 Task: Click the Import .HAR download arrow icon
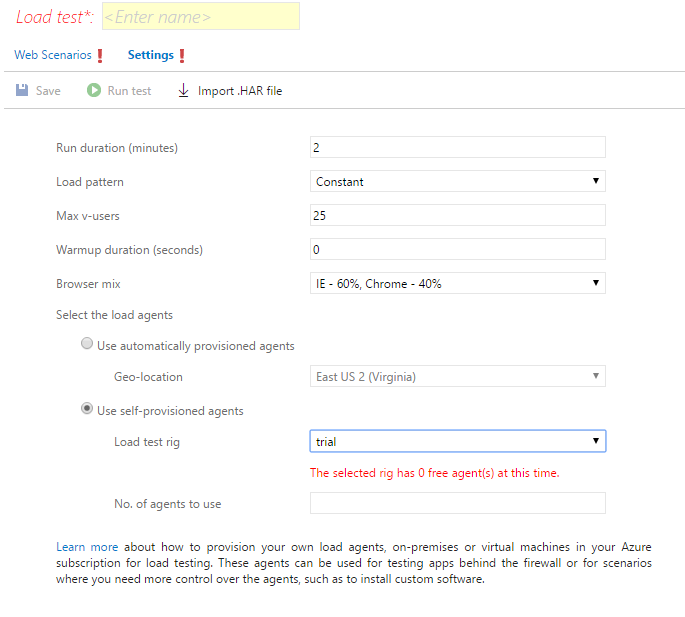click(183, 90)
